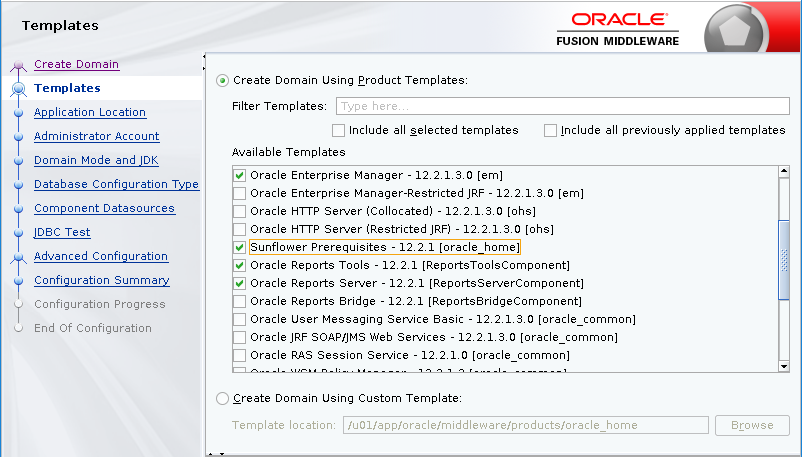Click the Browse button
The height and width of the screenshot is (457, 802).
click(751, 425)
